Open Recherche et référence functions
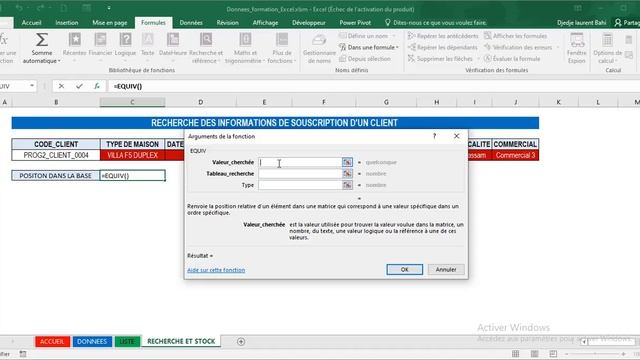The width and height of the screenshot is (640, 360). click(x=206, y=48)
